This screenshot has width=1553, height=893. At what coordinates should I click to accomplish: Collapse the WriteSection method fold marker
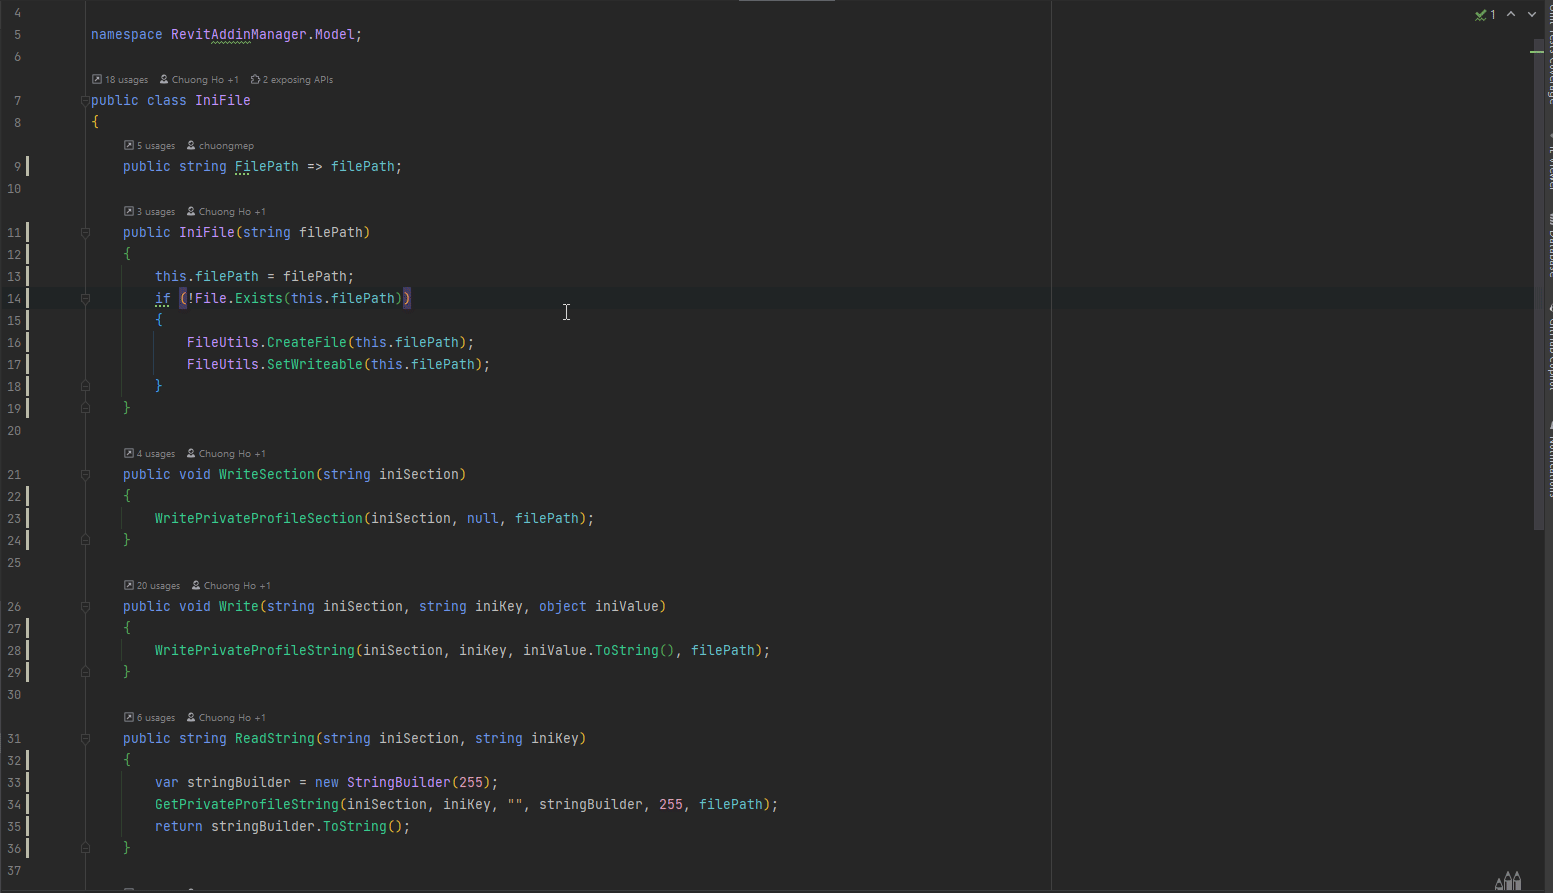(x=85, y=475)
